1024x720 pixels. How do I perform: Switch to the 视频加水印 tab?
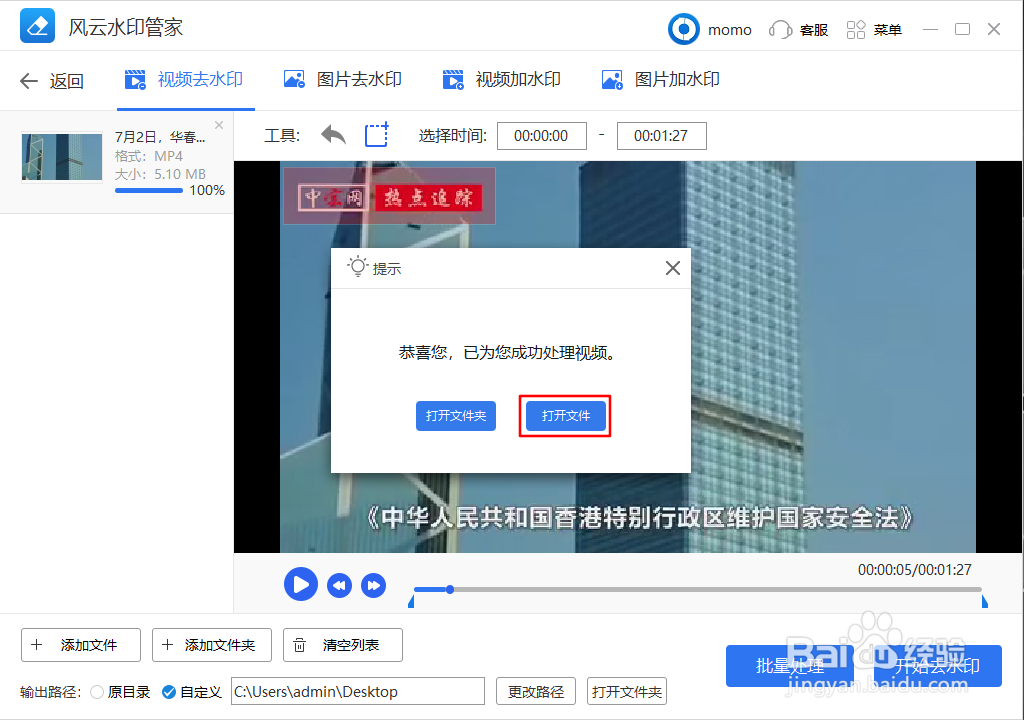pyautogui.click(x=501, y=79)
